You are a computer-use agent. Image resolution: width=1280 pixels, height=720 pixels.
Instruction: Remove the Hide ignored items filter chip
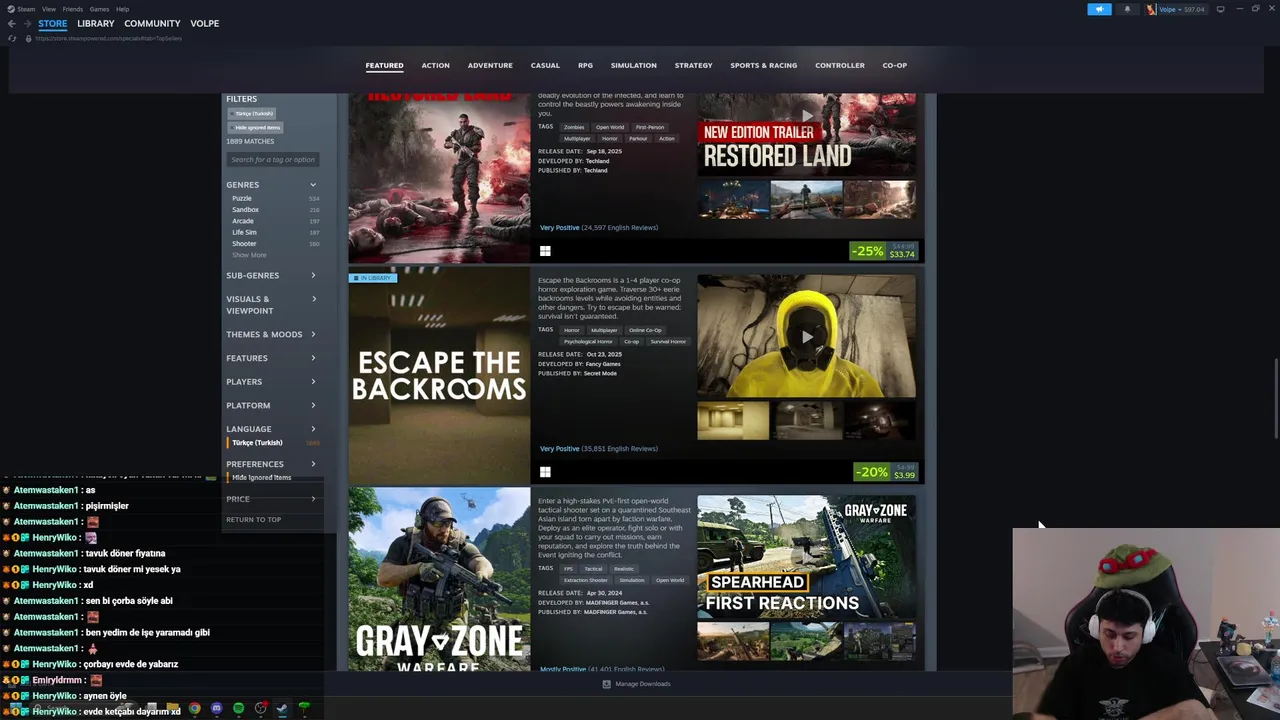point(257,127)
